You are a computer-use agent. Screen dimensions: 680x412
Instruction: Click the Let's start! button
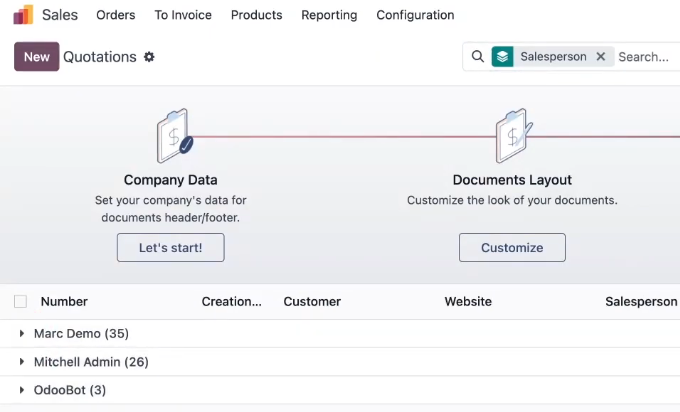pos(170,248)
